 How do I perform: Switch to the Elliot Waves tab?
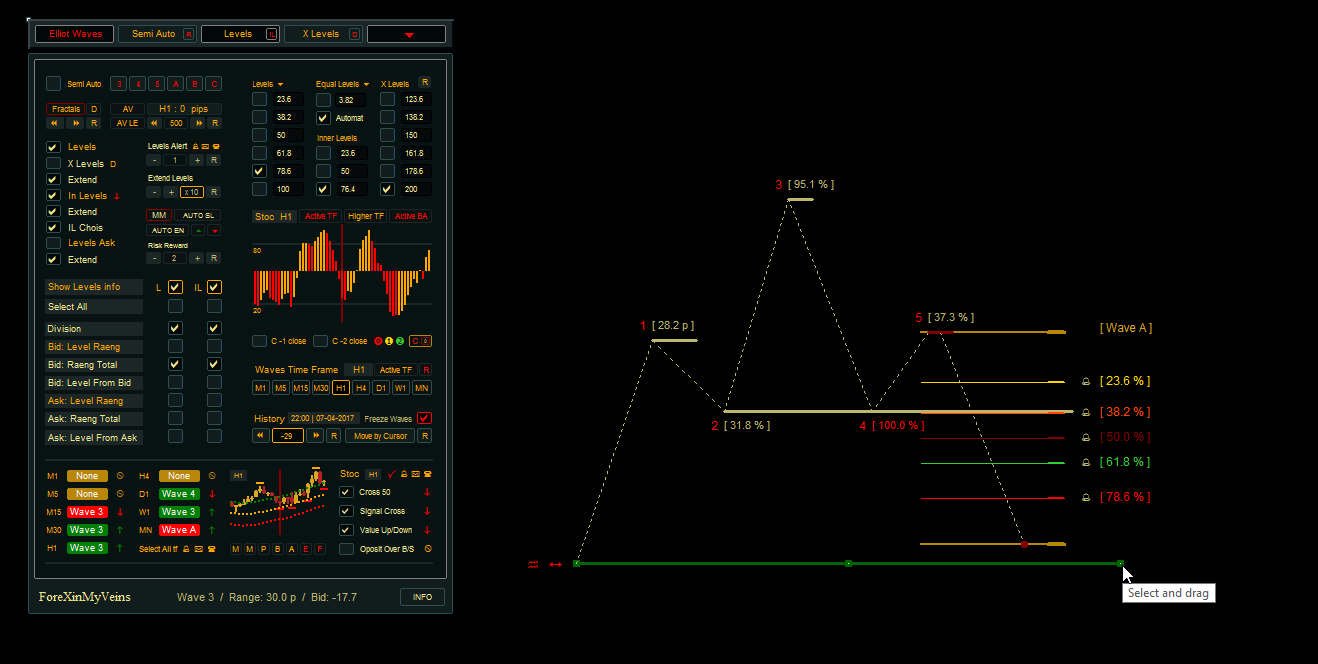75,34
